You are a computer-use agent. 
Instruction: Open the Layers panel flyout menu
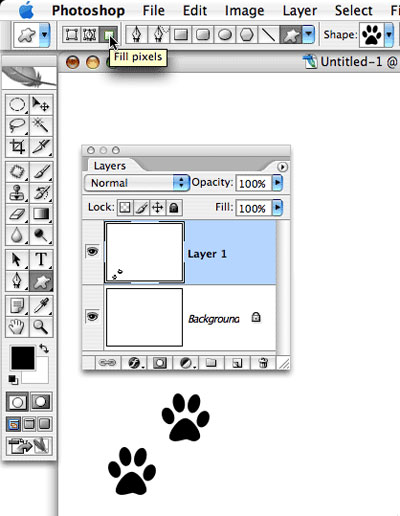pyautogui.click(x=282, y=167)
